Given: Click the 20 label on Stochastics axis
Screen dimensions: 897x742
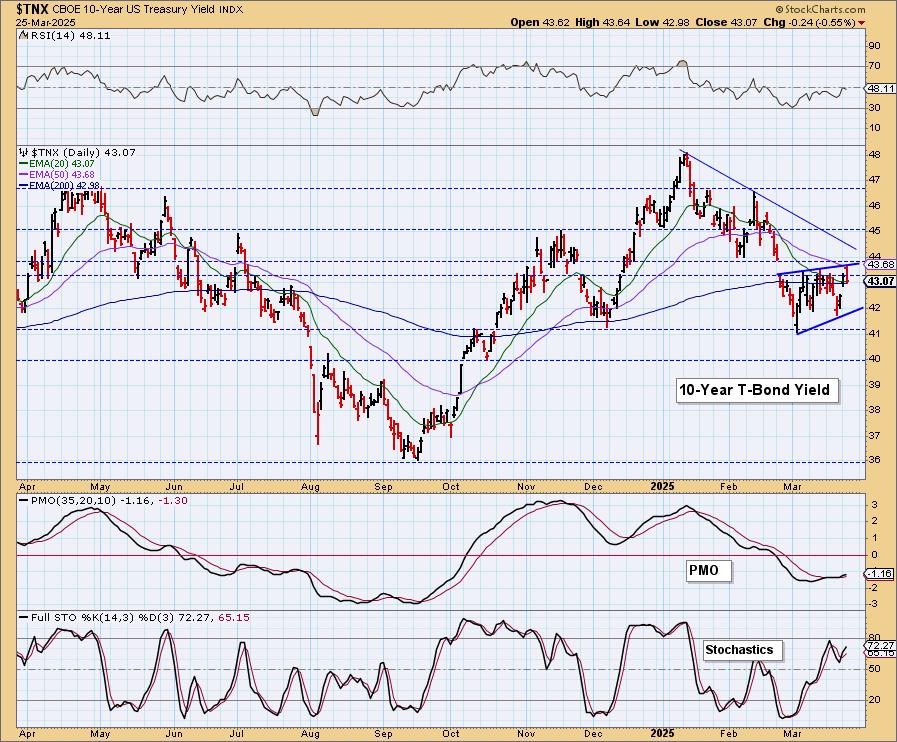Looking at the screenshot, I should click(x=875, y=700).
